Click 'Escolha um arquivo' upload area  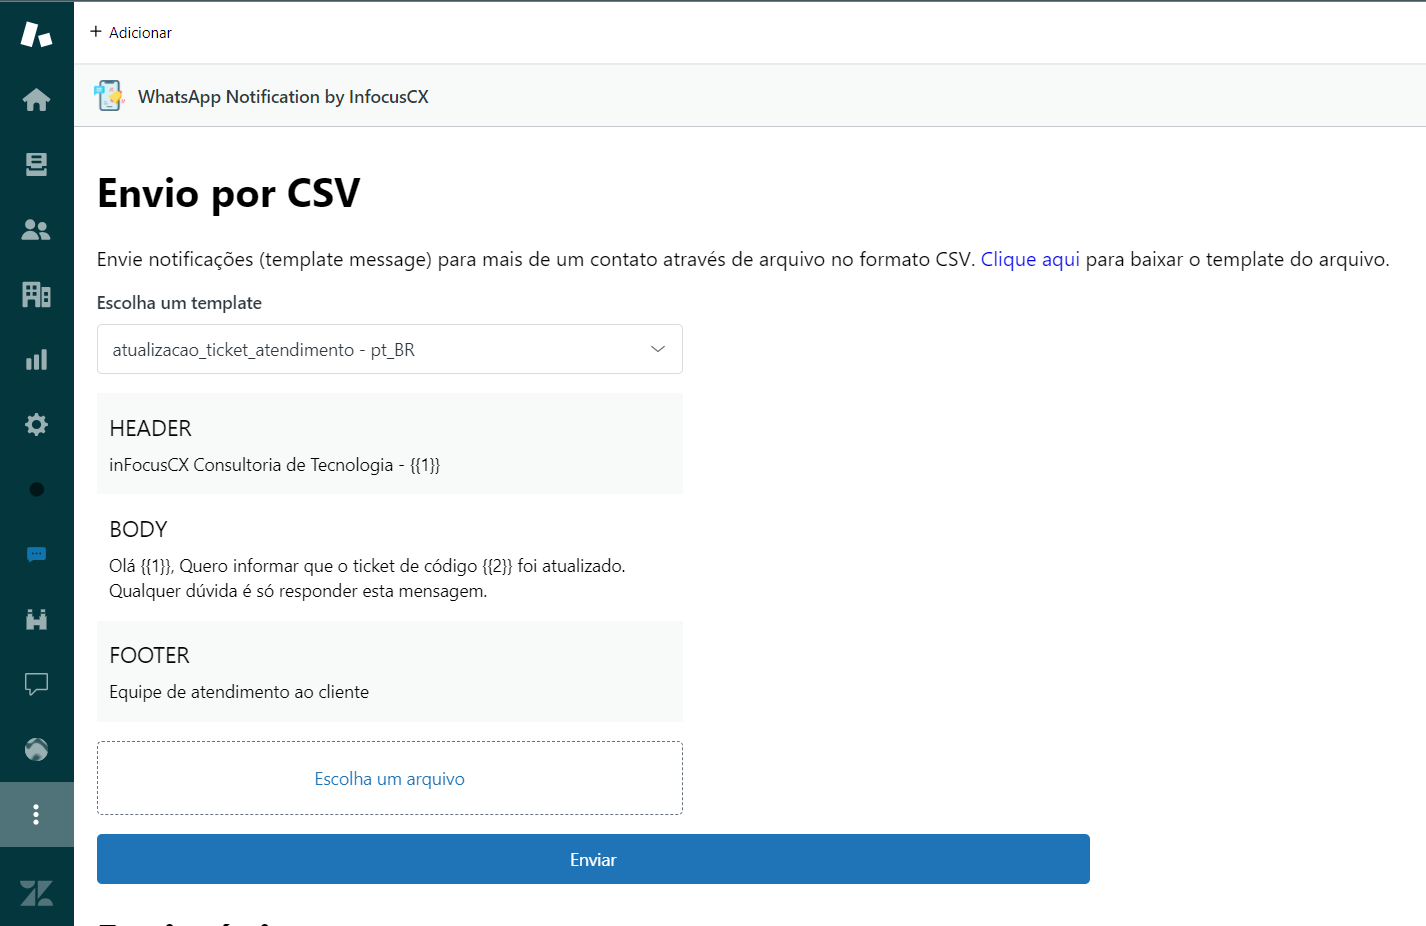pyautogui.click(x=390, y=778)
